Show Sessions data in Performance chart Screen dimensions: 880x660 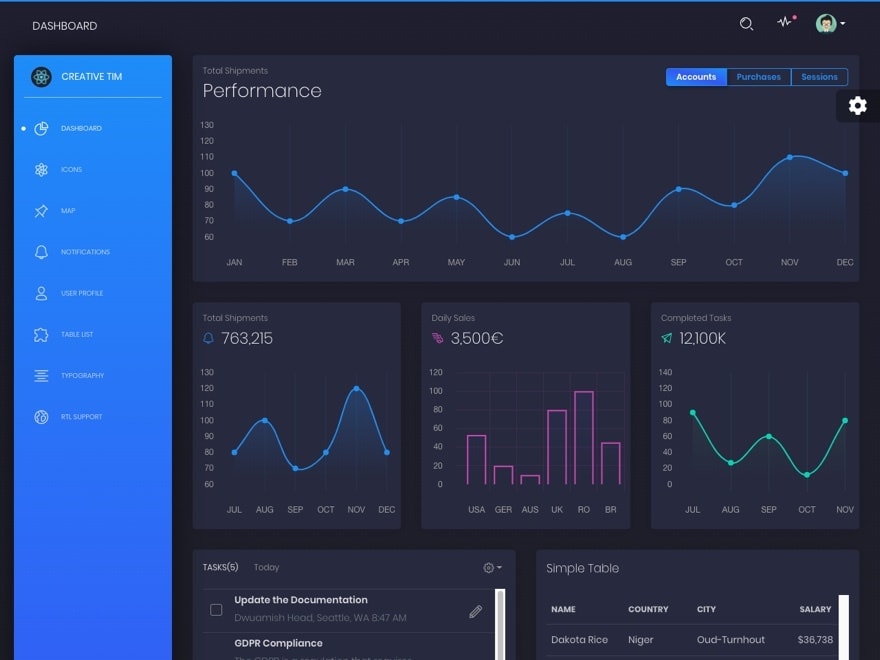(x=819, y=77)
